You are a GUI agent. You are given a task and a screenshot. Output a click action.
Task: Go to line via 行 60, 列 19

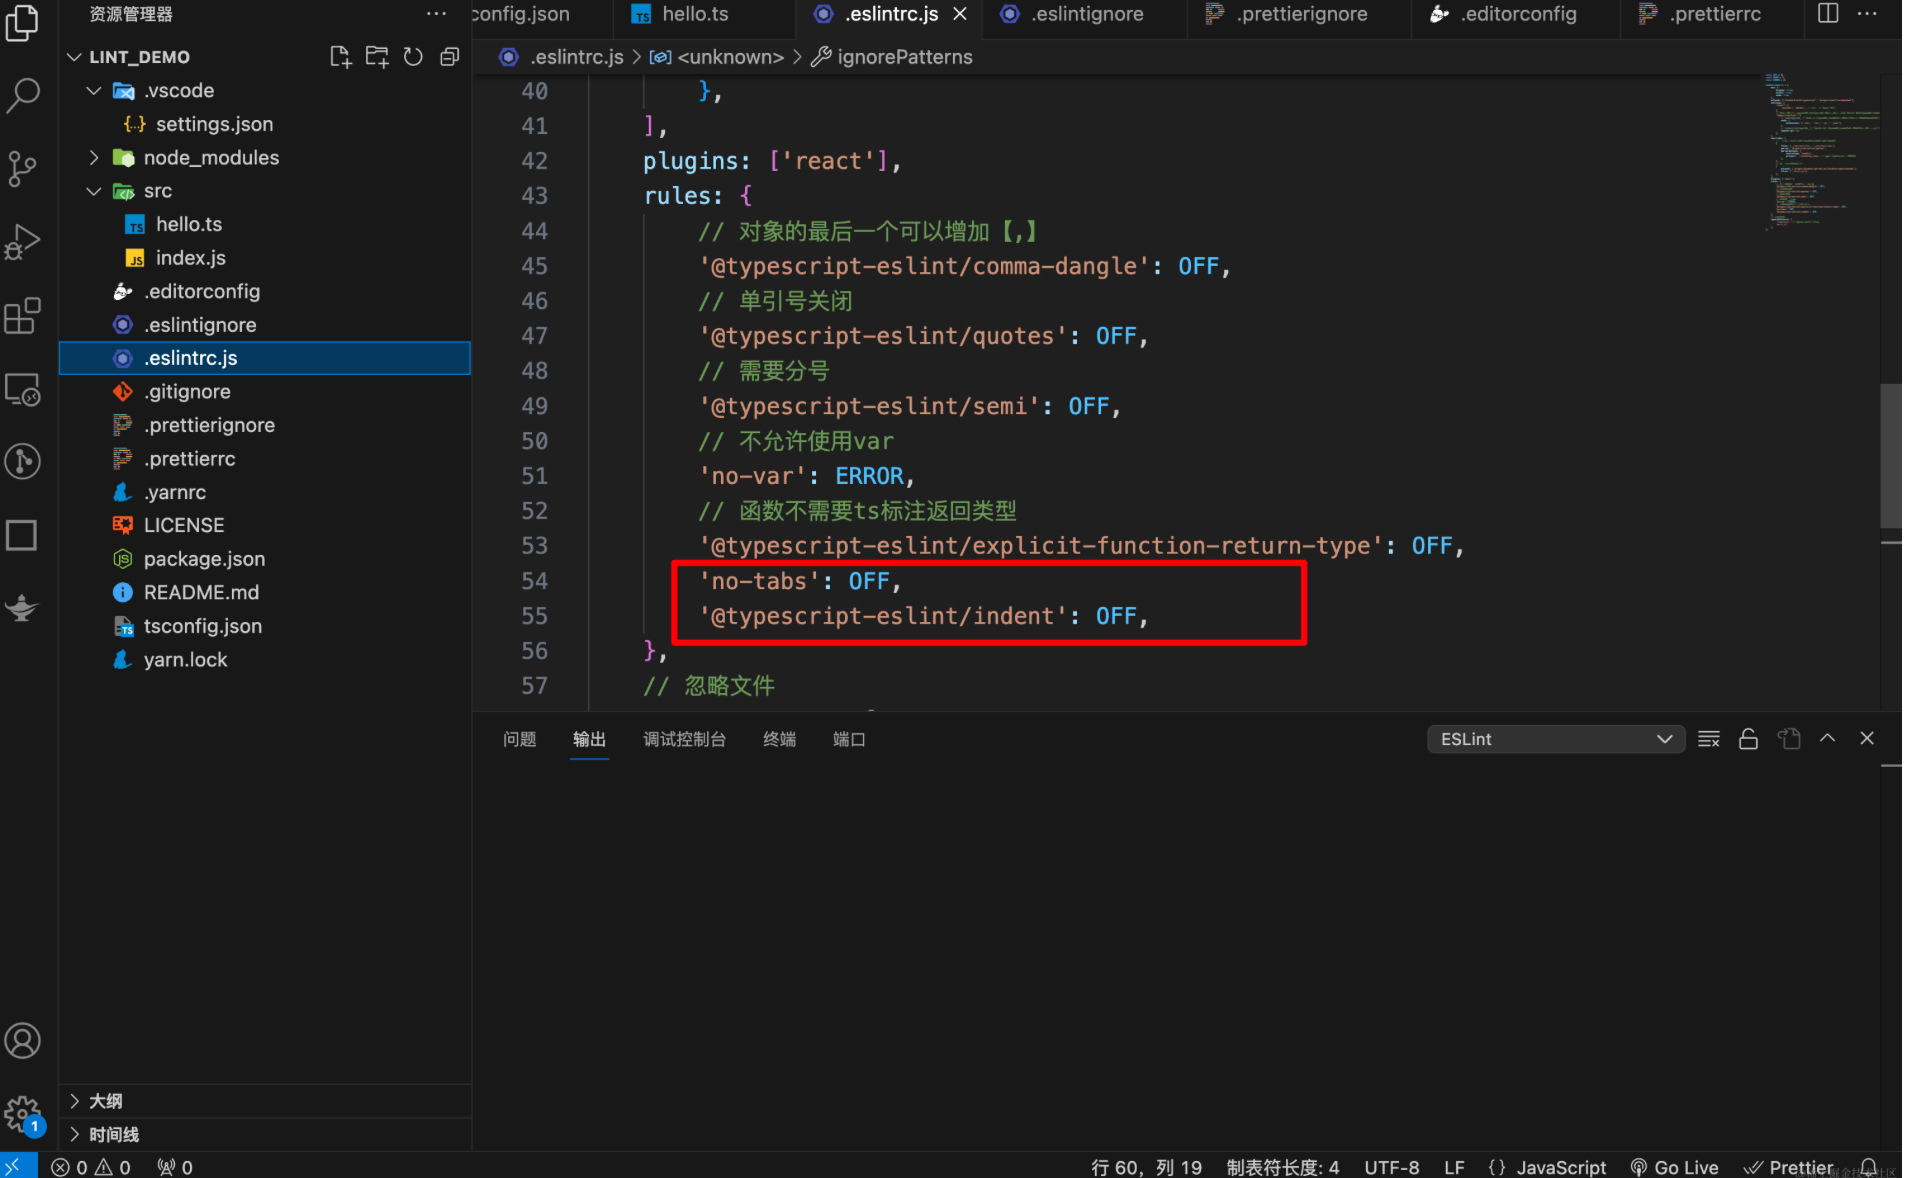pos(1146,1167)
